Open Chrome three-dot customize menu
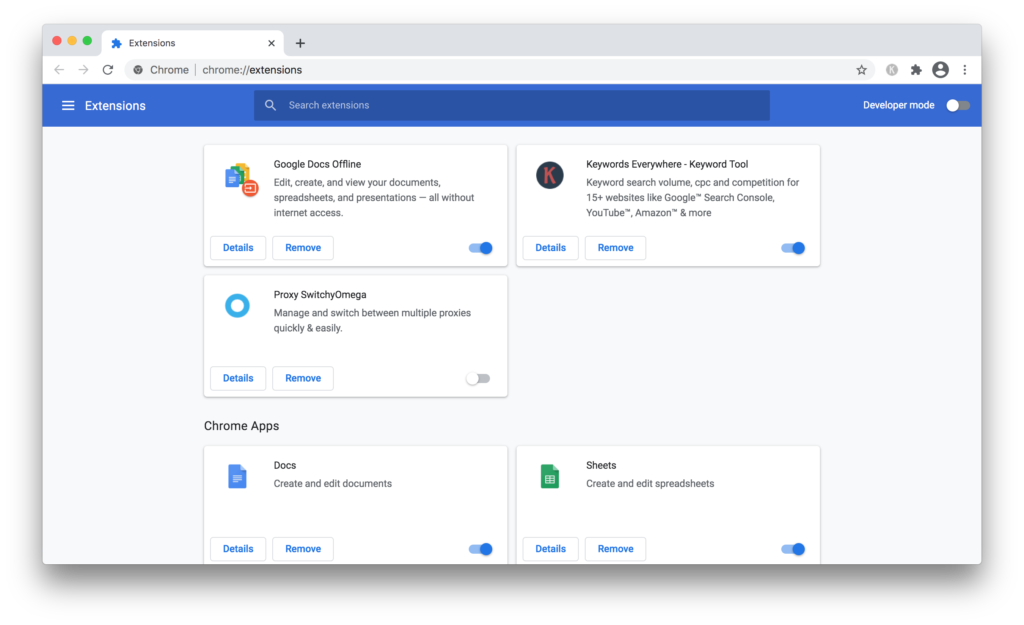1024x625 pixels. [x=964, y=70]
